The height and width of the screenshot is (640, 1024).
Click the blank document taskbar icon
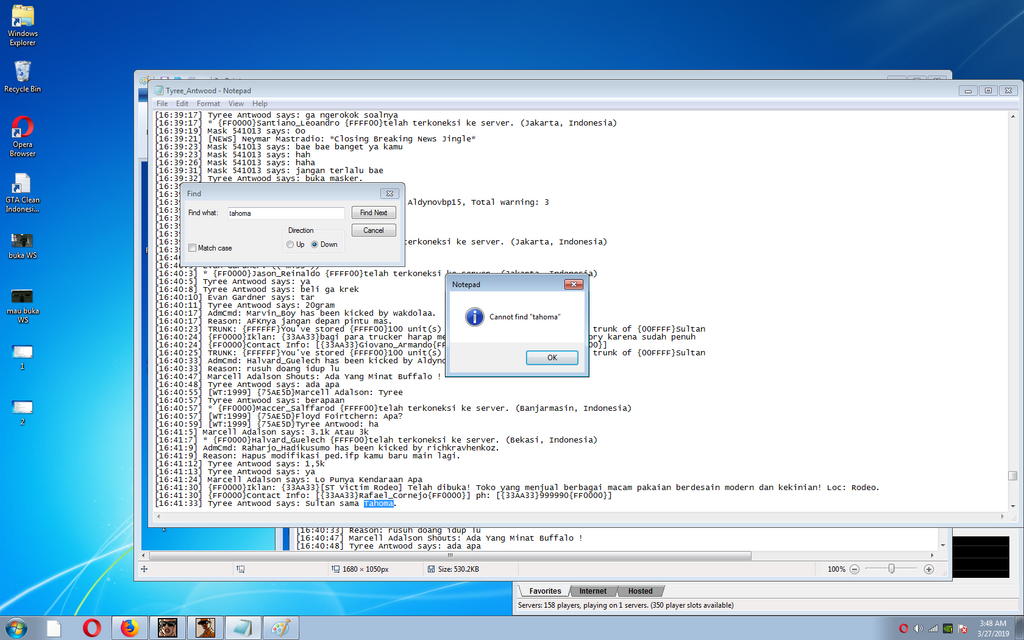[x=54, y=628]
